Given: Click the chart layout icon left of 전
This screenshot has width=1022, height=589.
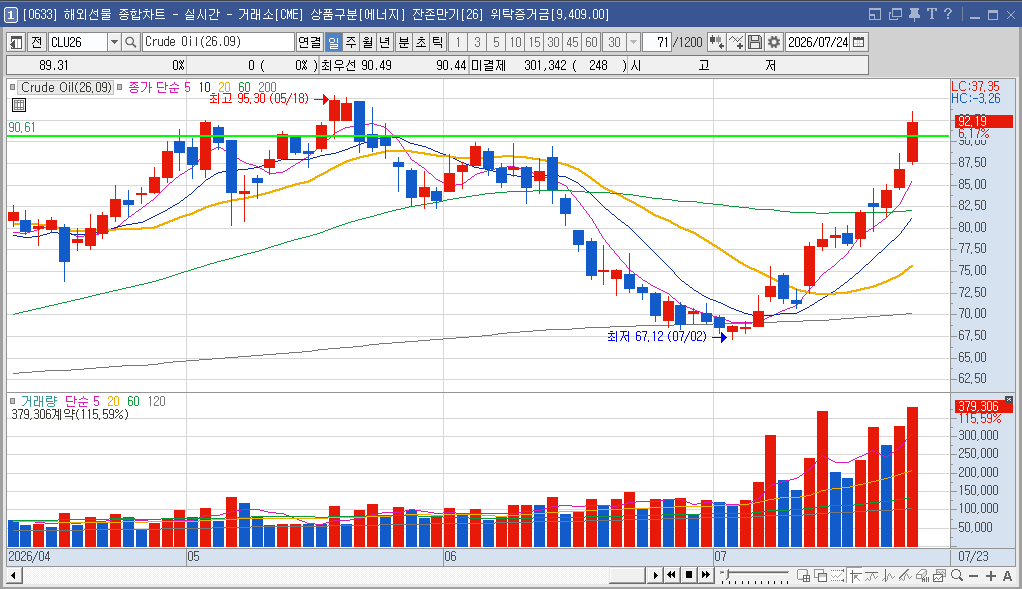Looking at the screenshot, I should [16, 42].
